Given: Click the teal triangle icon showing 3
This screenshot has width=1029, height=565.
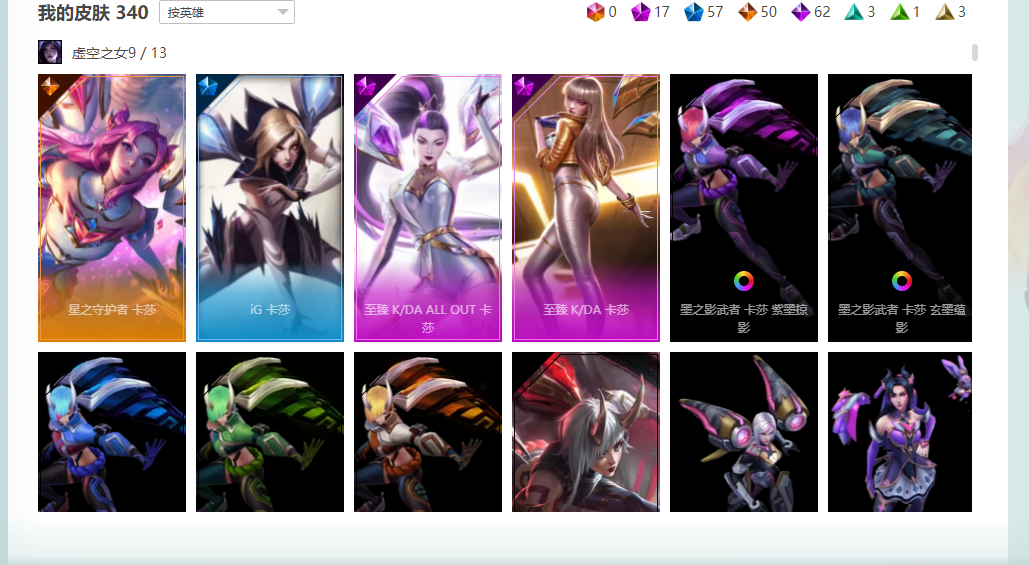Looking at the screenshot, I should click(x=854, y=12).
